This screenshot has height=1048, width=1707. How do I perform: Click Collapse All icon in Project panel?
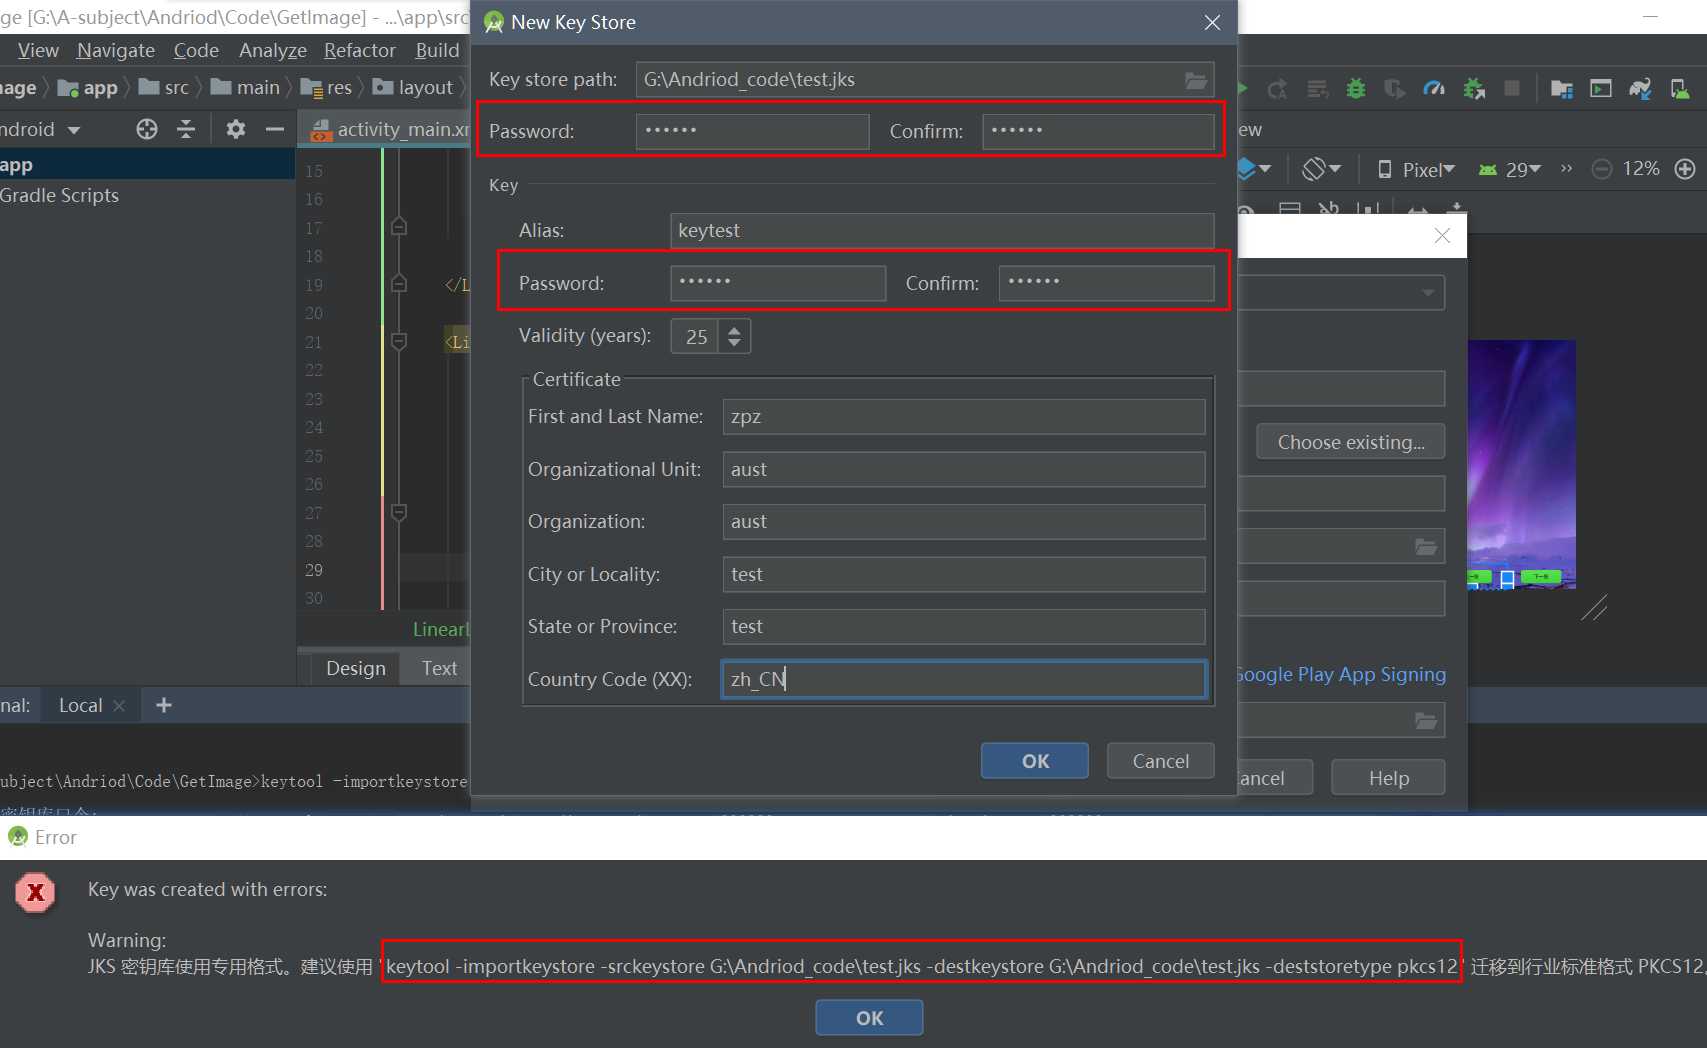pyautogui.click(x=186, y=129)
